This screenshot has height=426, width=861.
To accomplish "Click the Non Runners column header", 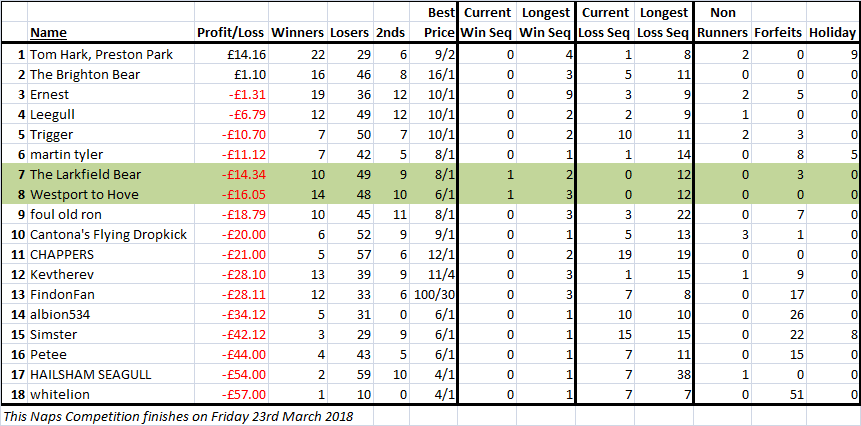I will point(723,23).
